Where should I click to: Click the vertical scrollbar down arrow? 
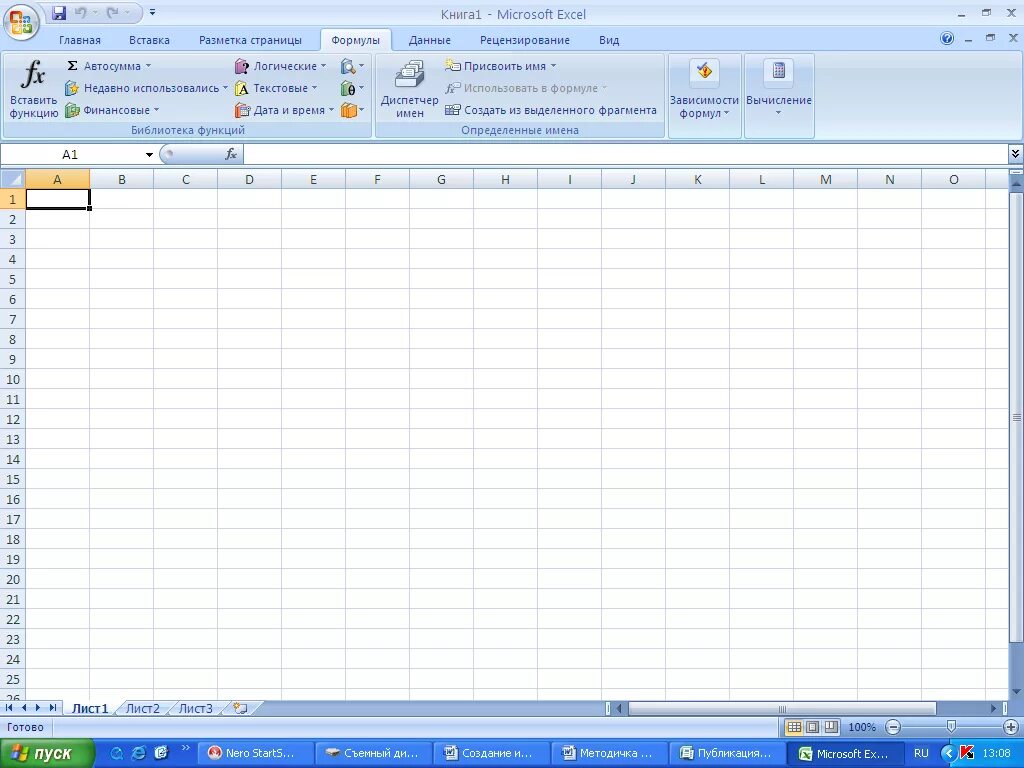click(1016, 692)
